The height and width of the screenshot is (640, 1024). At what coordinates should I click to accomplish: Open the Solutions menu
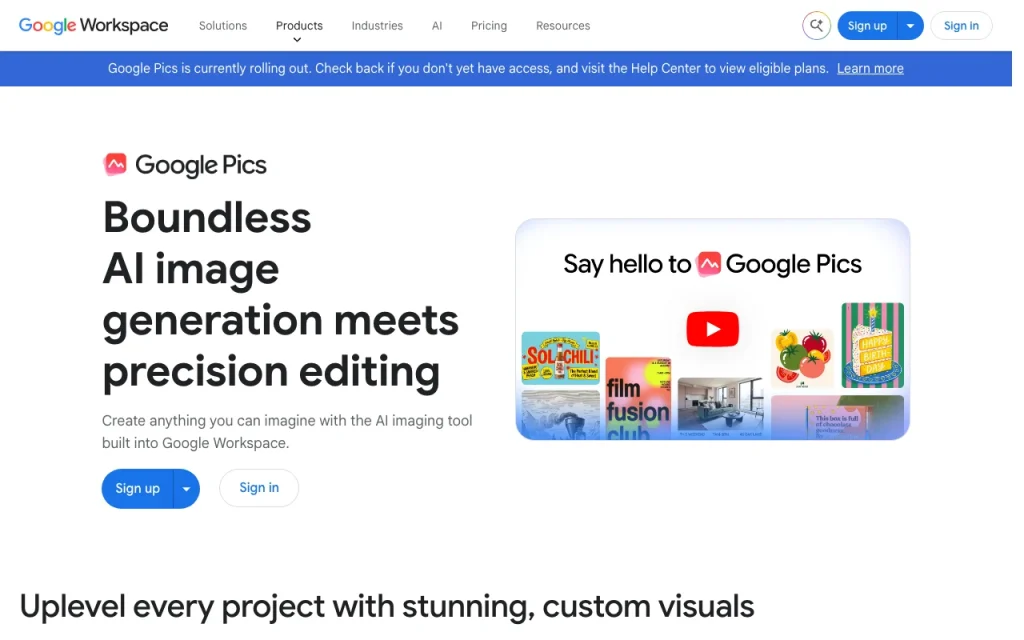(x=223, y=25)
